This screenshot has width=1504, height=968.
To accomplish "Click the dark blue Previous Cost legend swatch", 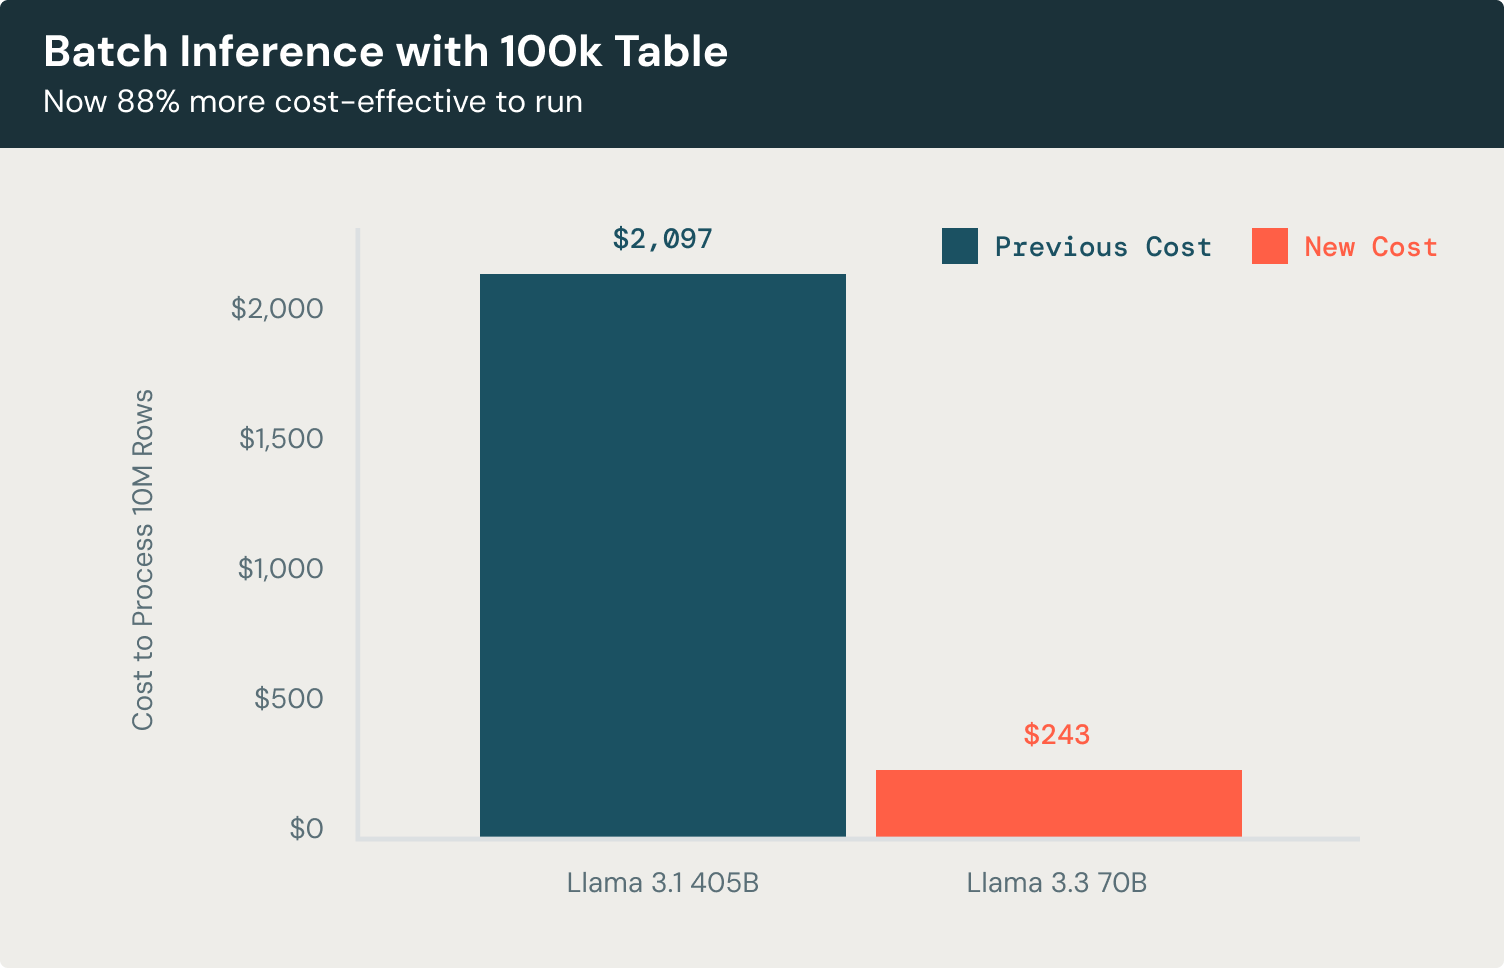I will [x=959, y=246].
